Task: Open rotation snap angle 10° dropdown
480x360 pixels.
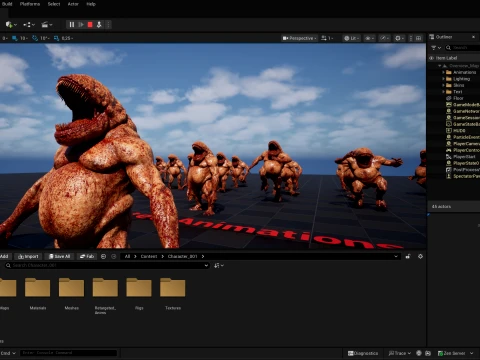Action: pos(45,38)
